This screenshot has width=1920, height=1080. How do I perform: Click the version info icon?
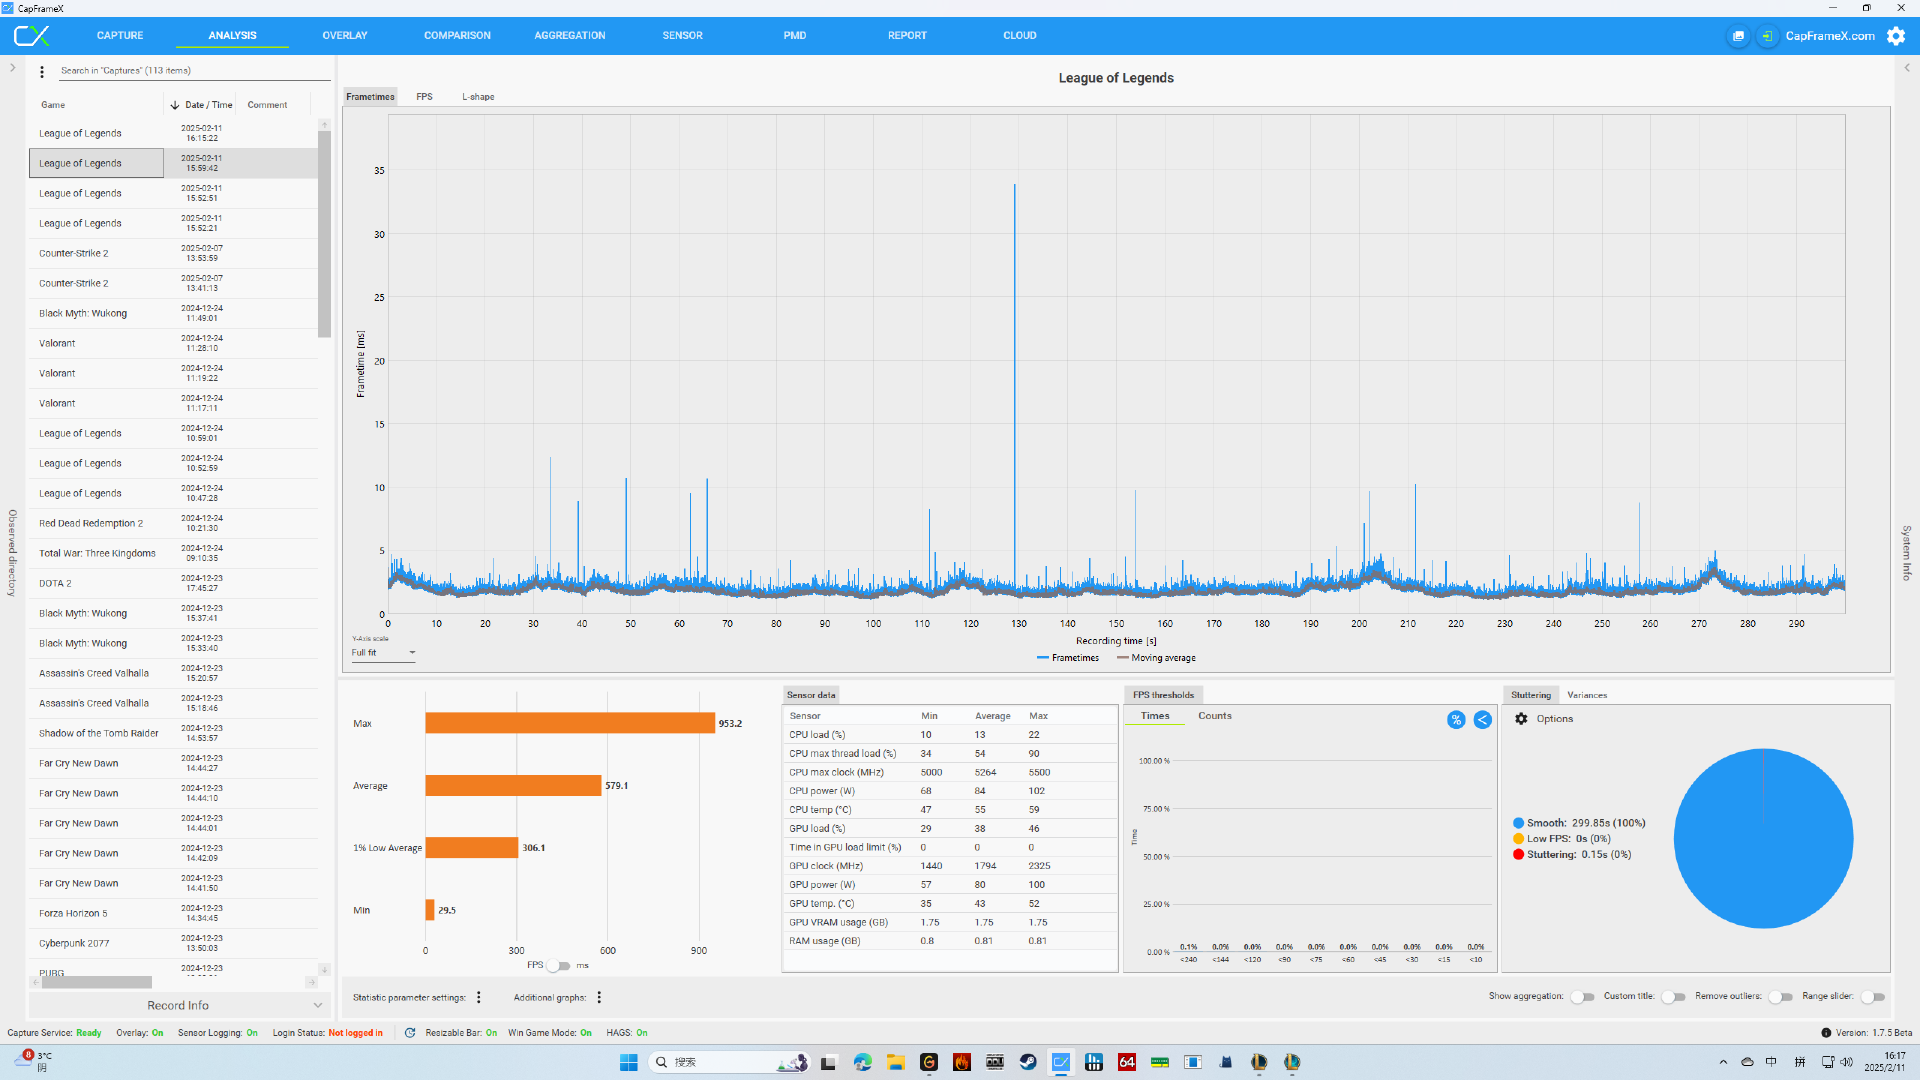pyautogui.click(x=1826, y=1033)
